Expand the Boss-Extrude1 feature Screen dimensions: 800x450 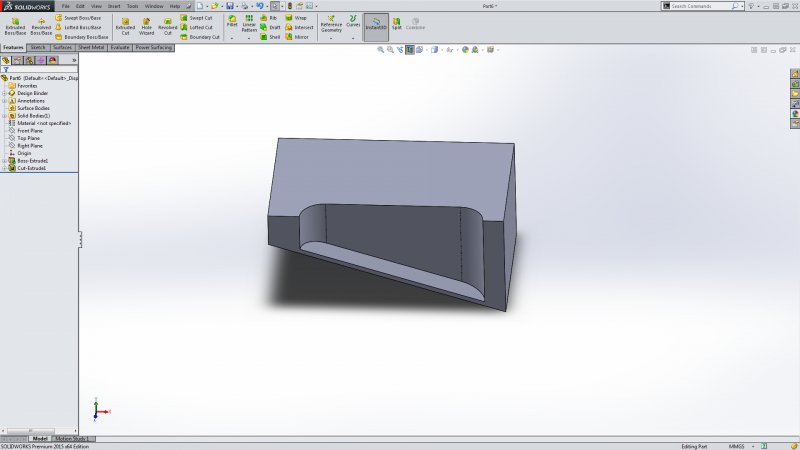(x=5, y=161)
